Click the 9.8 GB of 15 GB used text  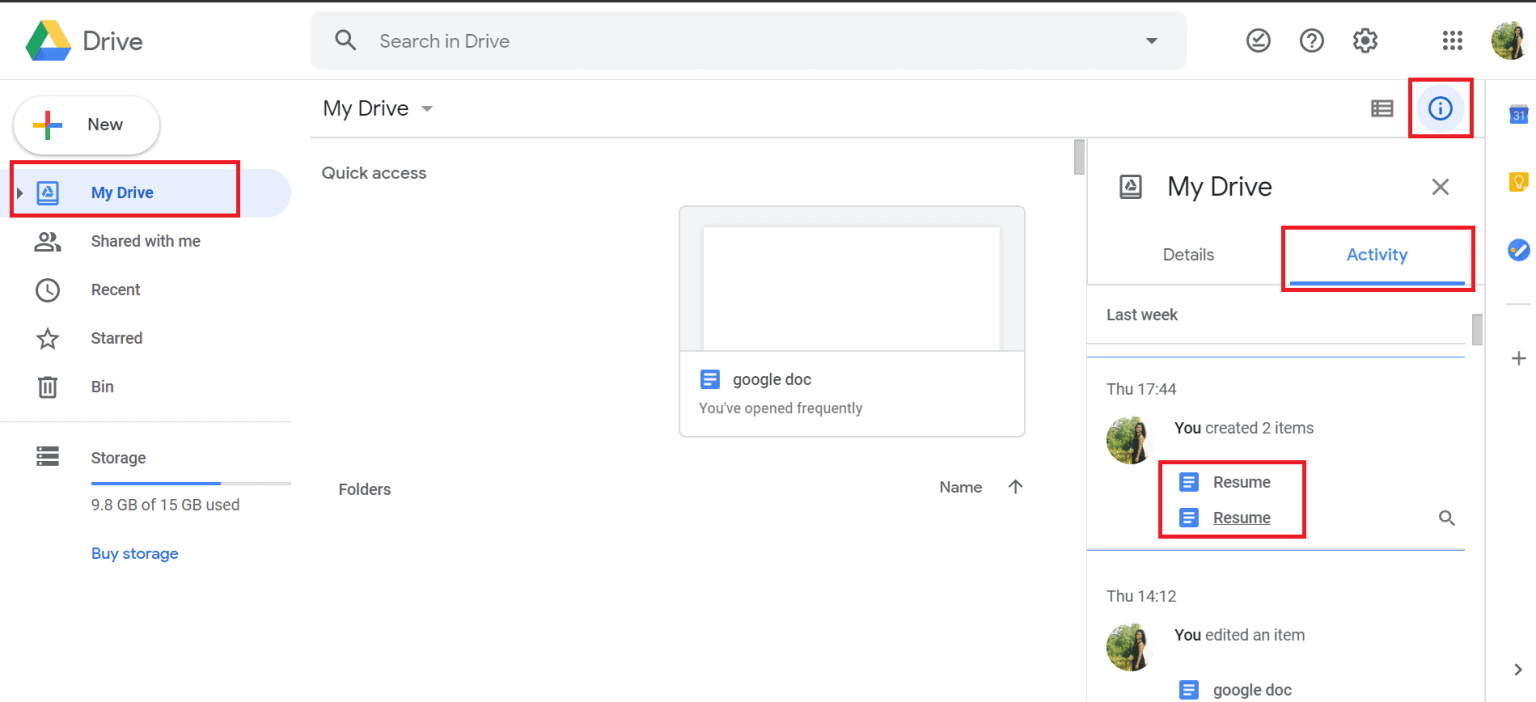[x=165, y=505]
